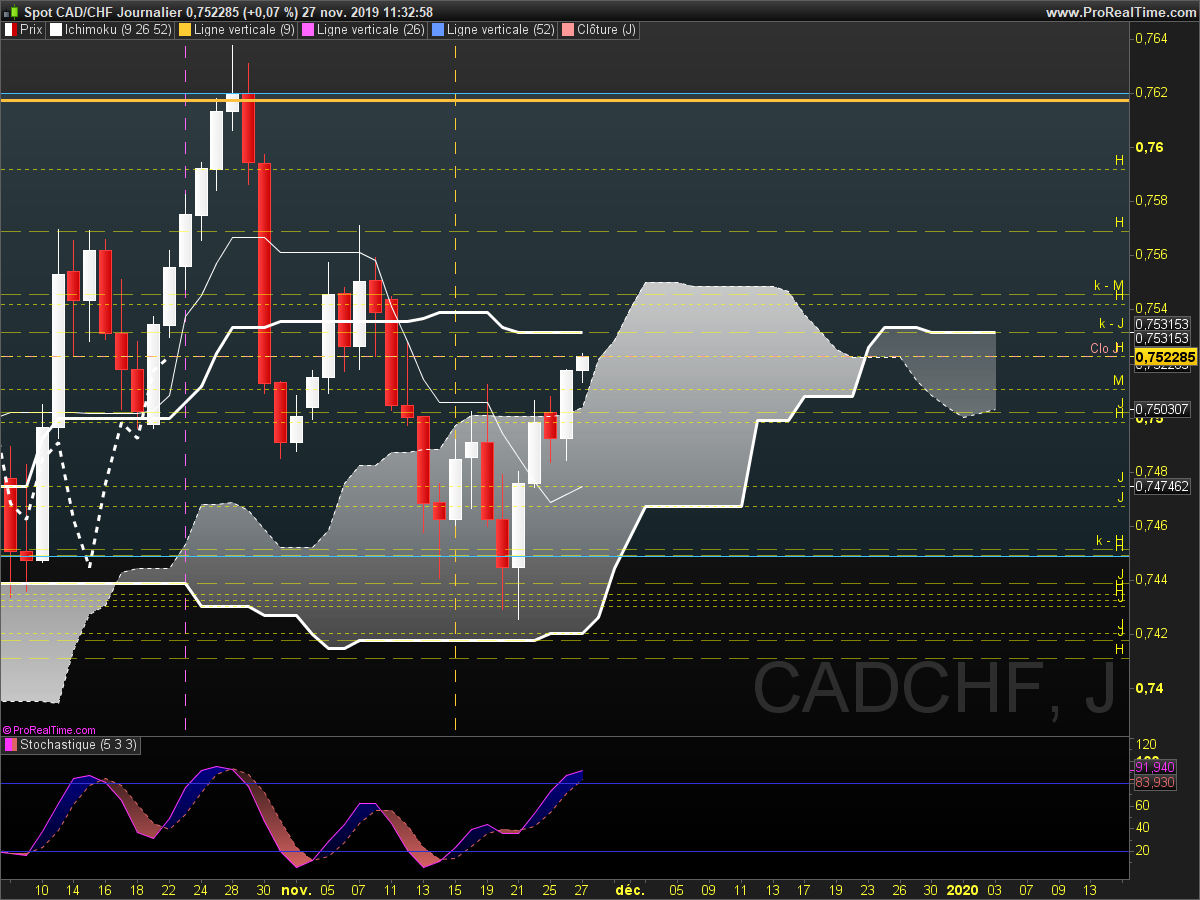Click the 0,750307 price tag
Screen dimensions: 1200x900
point(1160,409)
